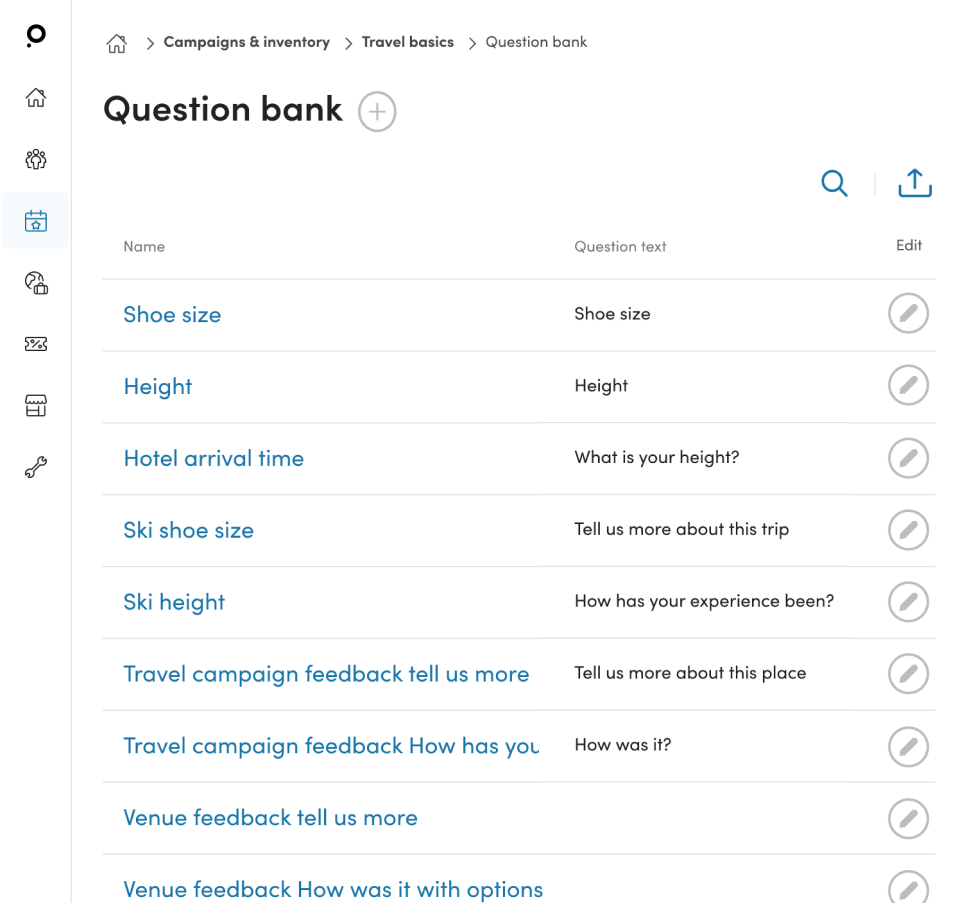Viewport: 966px width, 903px height.
Task: Open the wrench tools sidebar icon
Action: coord(36,467)
